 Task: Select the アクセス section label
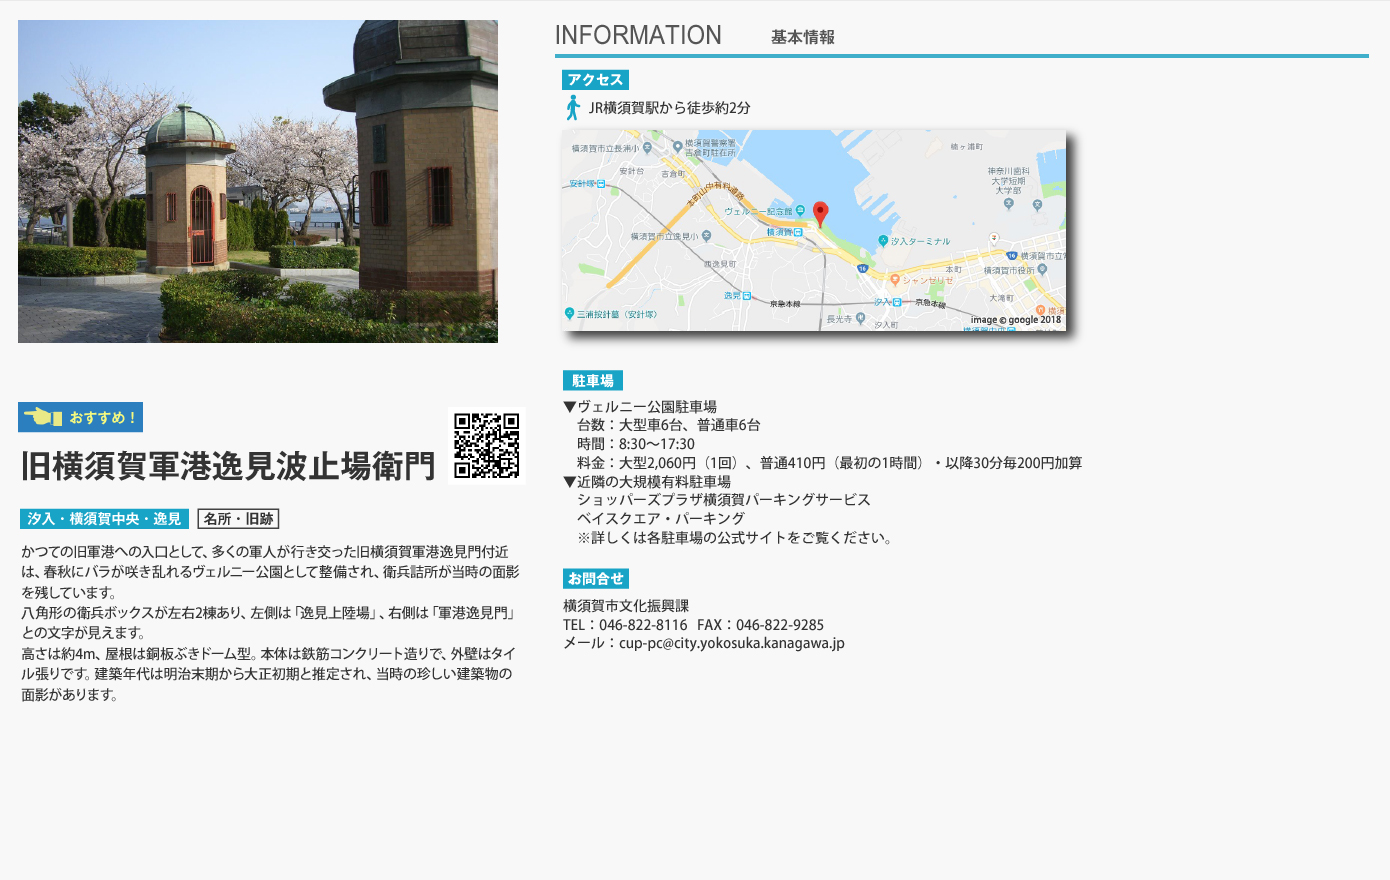point(595,80)
